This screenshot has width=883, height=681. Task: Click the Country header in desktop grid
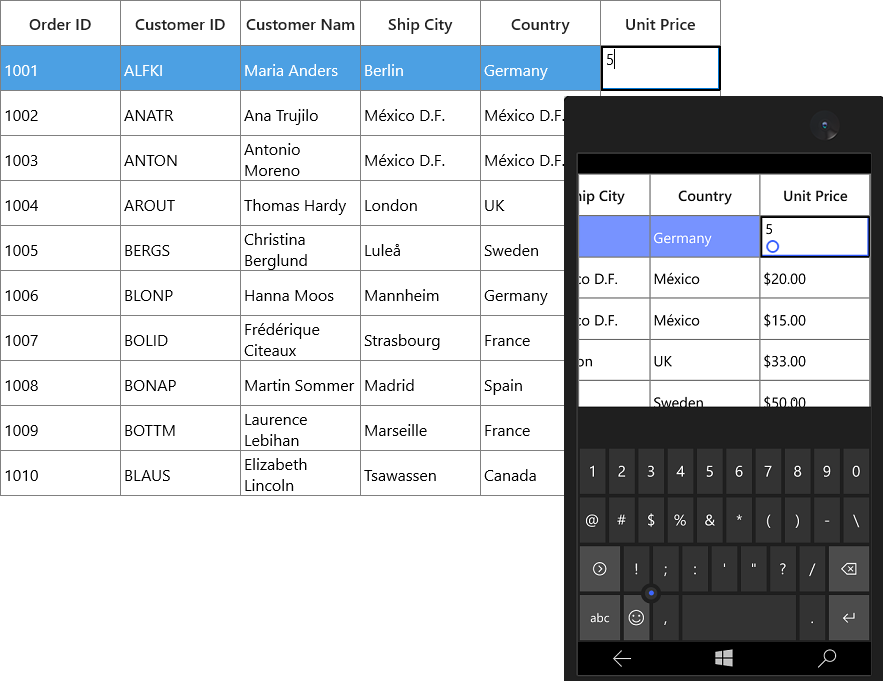coord(540,24)
